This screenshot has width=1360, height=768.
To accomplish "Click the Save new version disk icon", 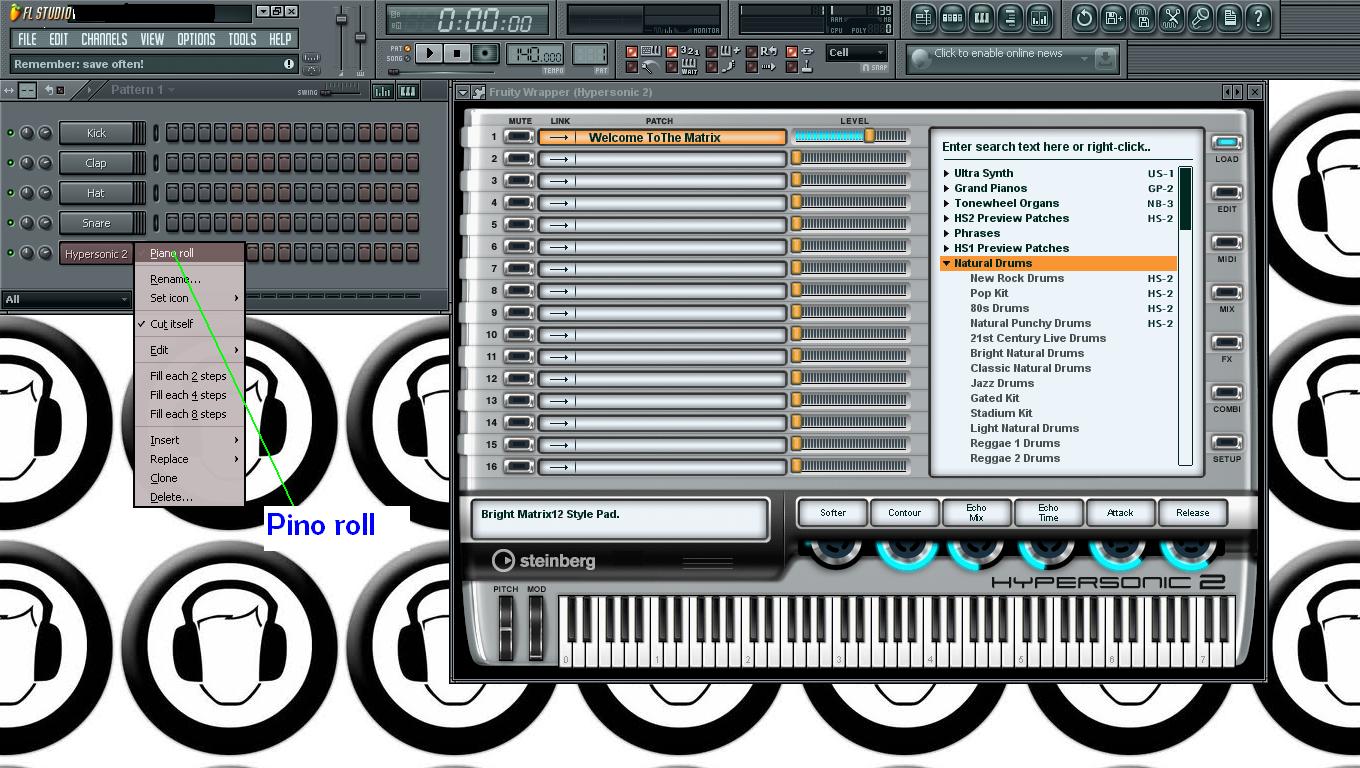I will [1113, 18].
